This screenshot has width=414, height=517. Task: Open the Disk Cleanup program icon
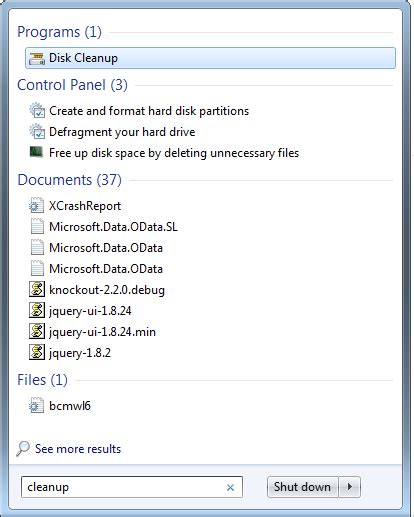[x=37, y=58]
